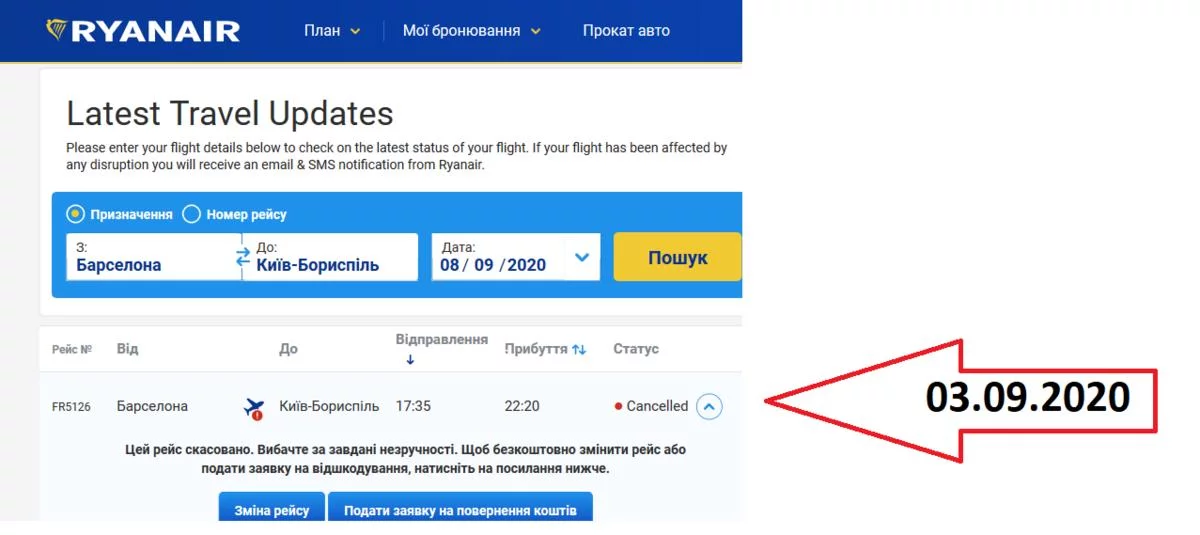This screenshot has width=1200, height=535.
Task: Click Подати заявку на повернення коштів
Action: (x=460, y=509)
